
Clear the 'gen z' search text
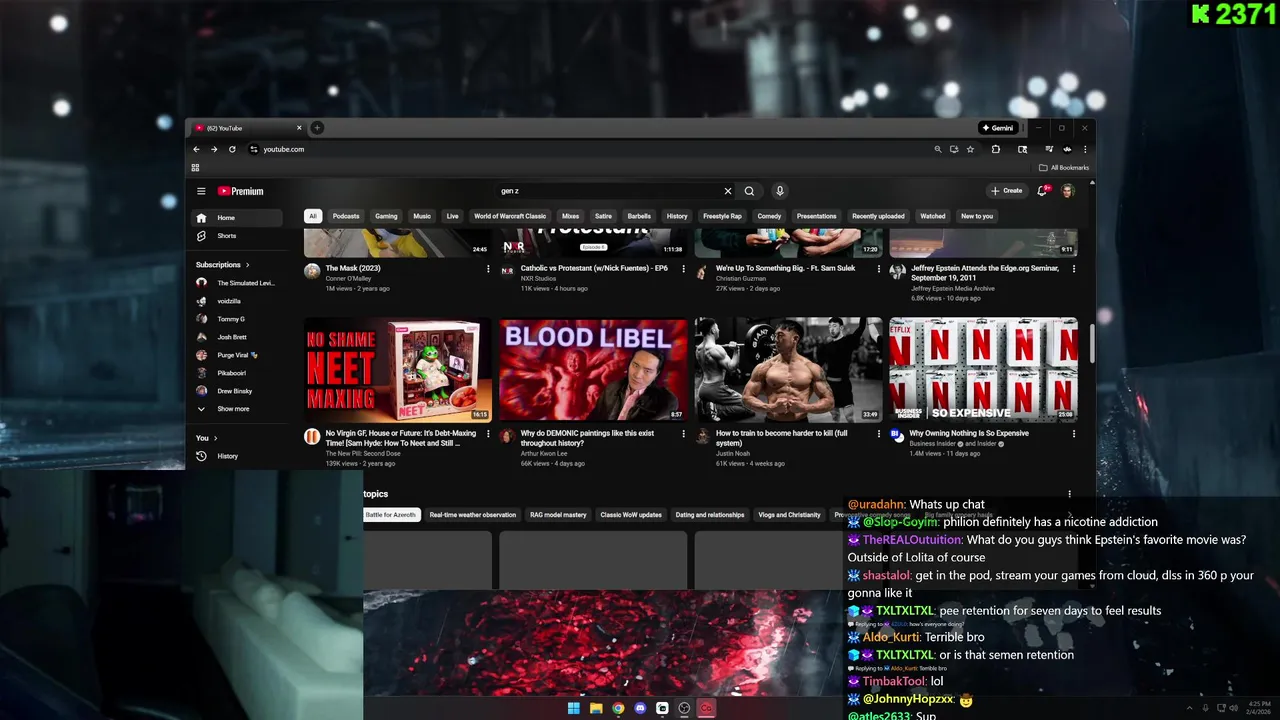pos(728,191)
